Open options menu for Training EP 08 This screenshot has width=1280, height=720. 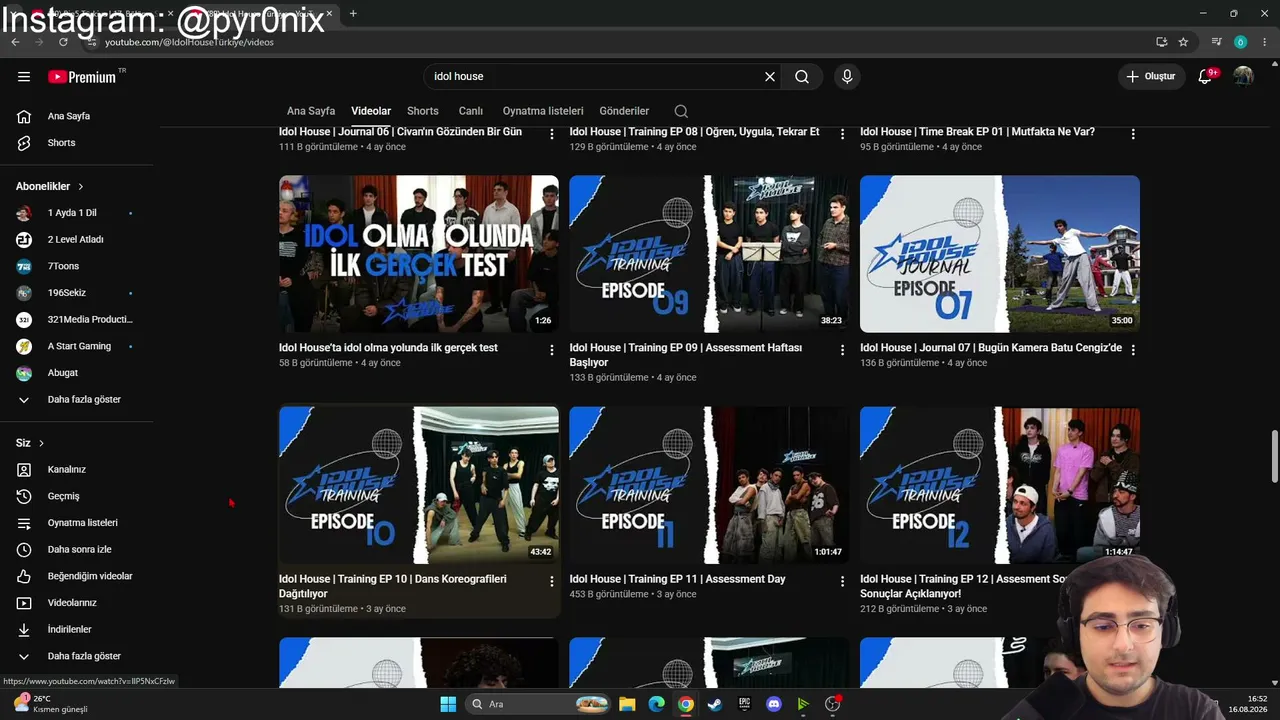pos(842,134)
